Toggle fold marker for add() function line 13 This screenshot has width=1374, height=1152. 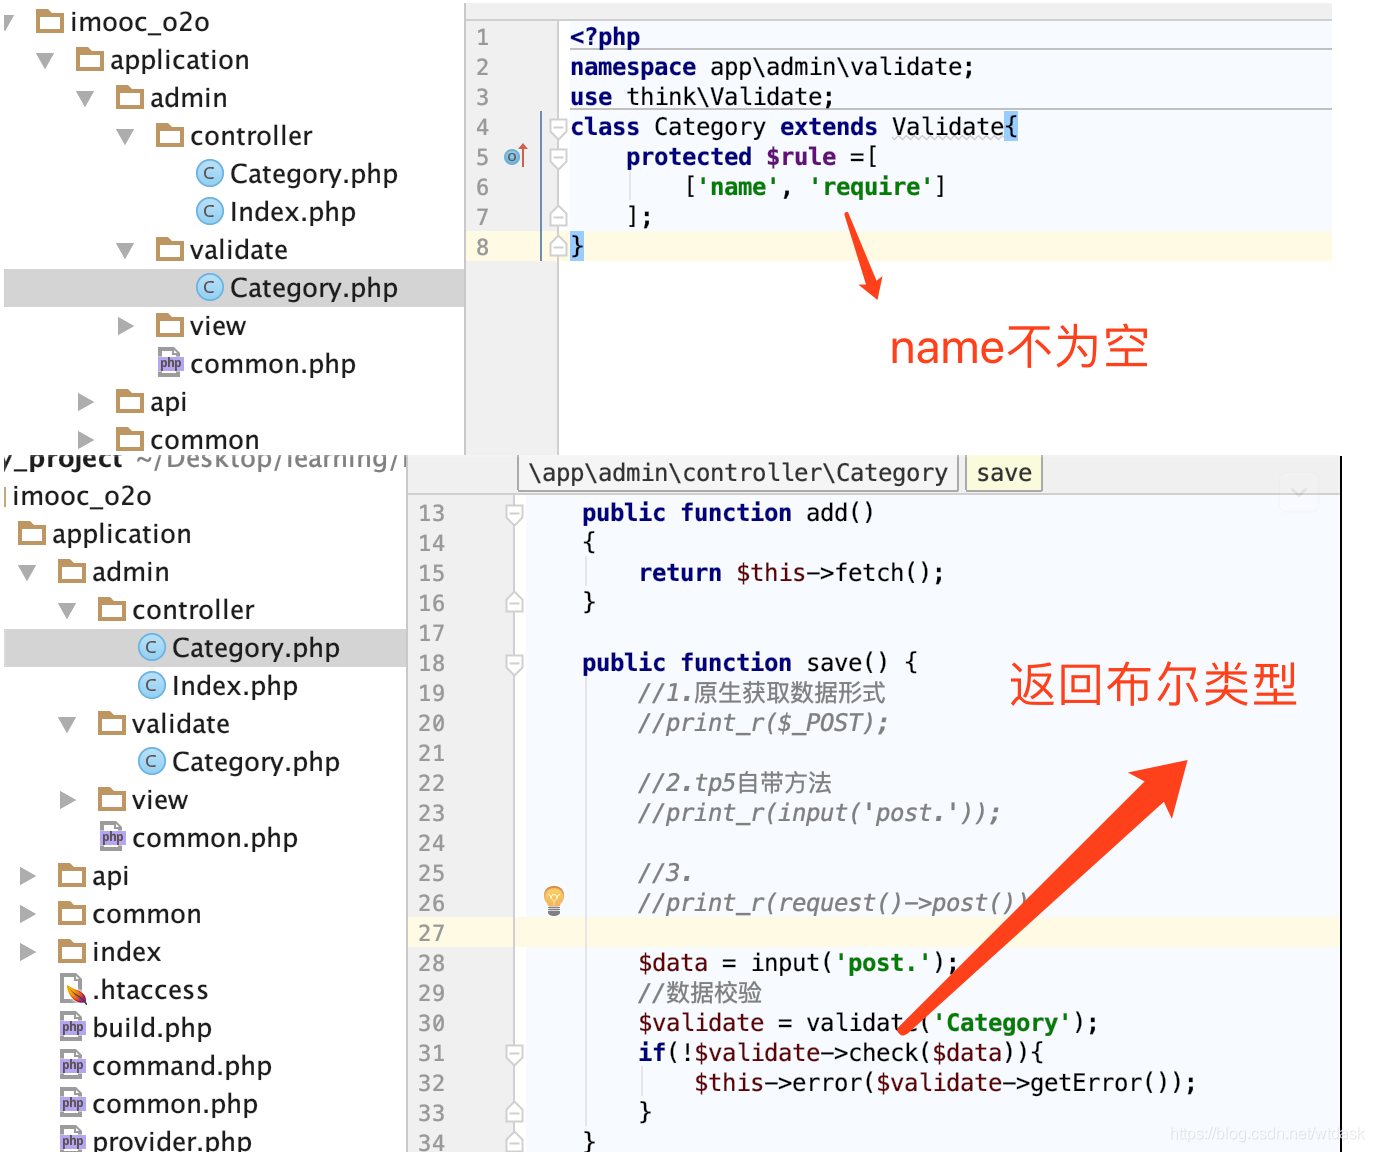515,513
